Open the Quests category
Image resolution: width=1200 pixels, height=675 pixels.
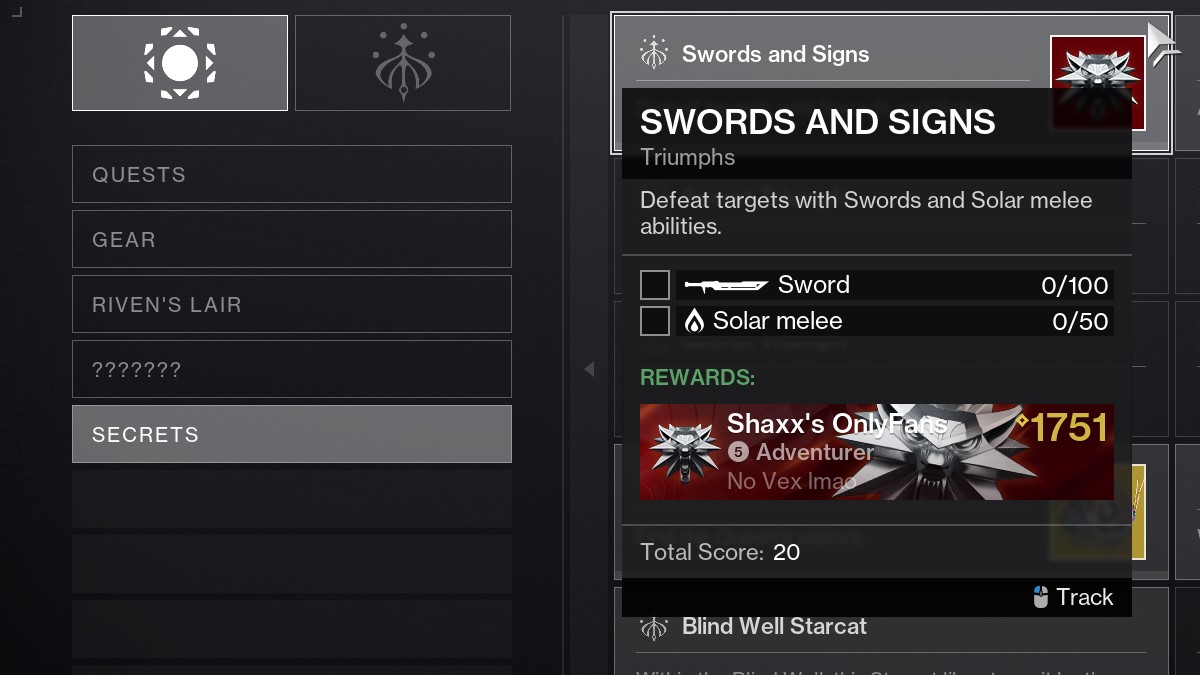291,174
